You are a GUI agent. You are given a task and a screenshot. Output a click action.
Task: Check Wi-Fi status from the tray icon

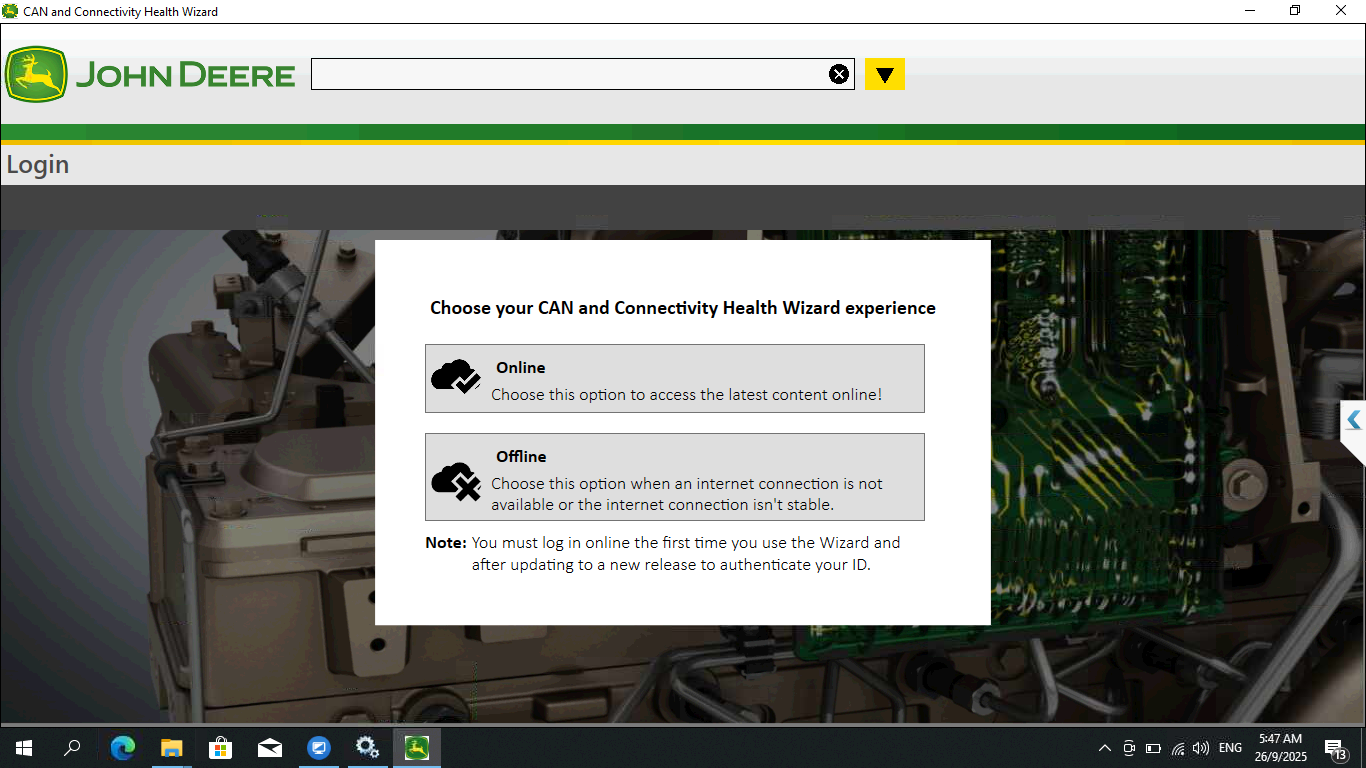(1177, 747)
